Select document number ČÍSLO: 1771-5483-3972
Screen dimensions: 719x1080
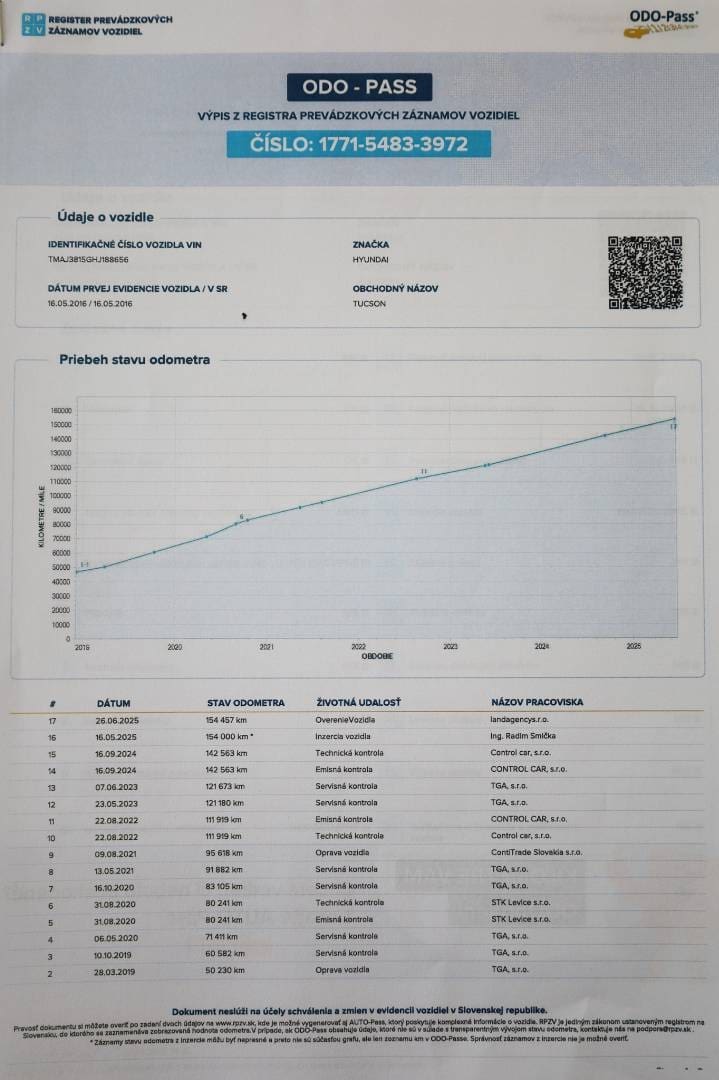click(359, 144)
